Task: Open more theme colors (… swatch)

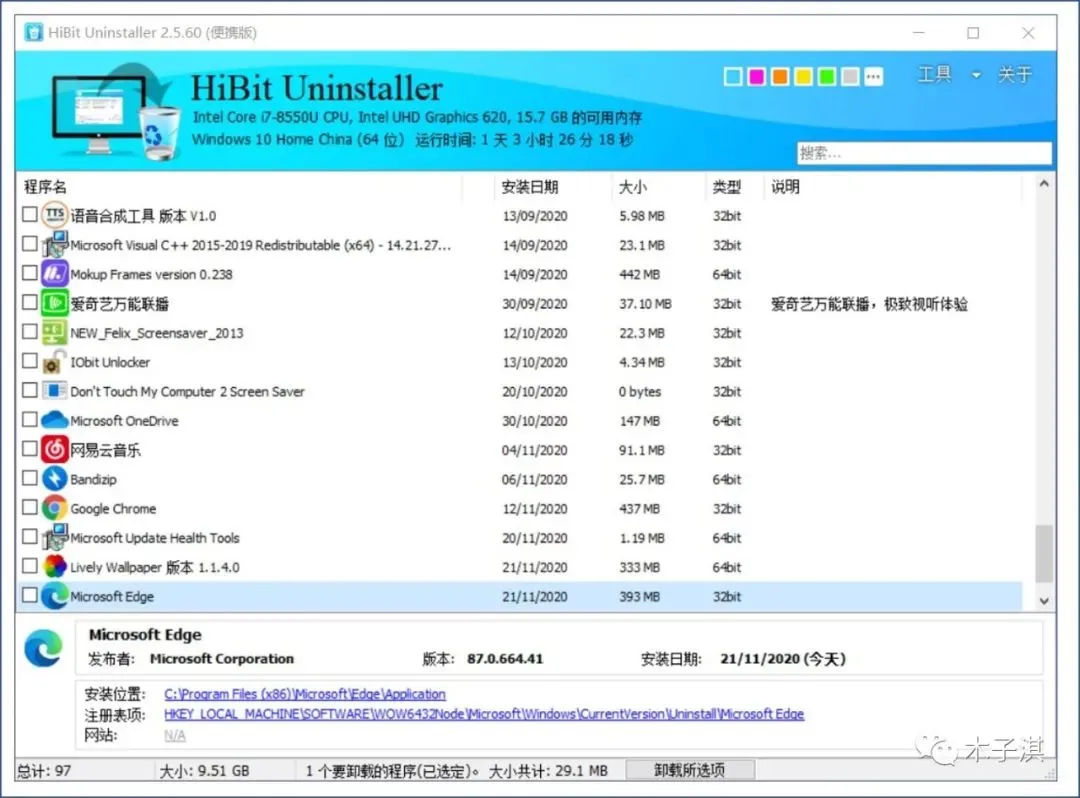Action: click(873, 76)
